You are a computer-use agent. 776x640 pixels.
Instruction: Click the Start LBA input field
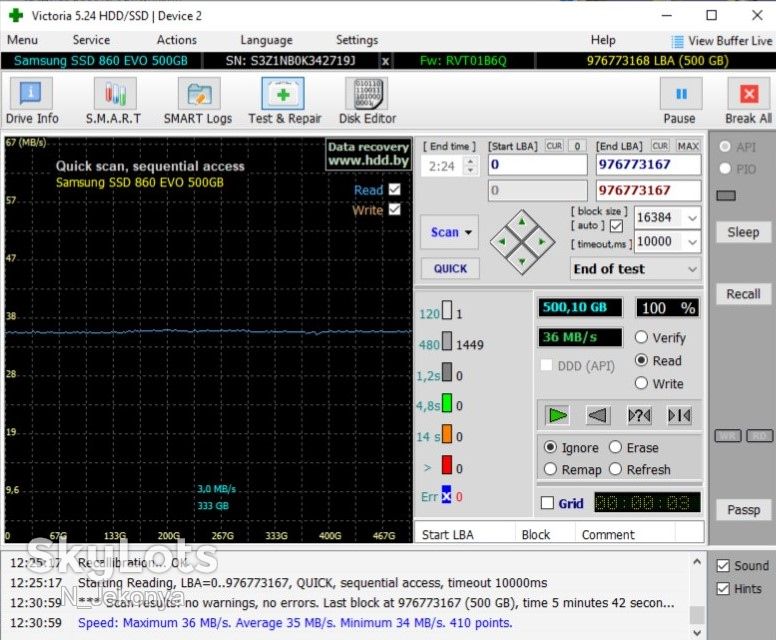click(537, 165)
